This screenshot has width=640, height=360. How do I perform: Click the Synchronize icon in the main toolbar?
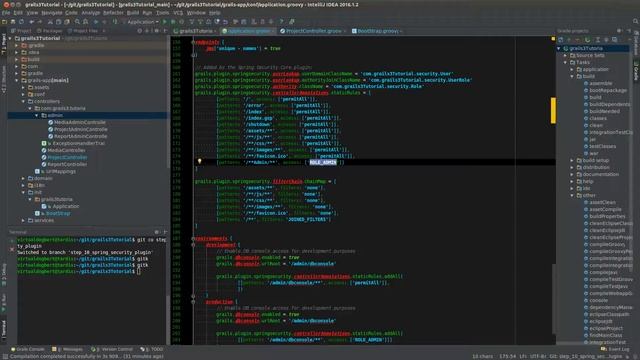(x=21, y=22)
